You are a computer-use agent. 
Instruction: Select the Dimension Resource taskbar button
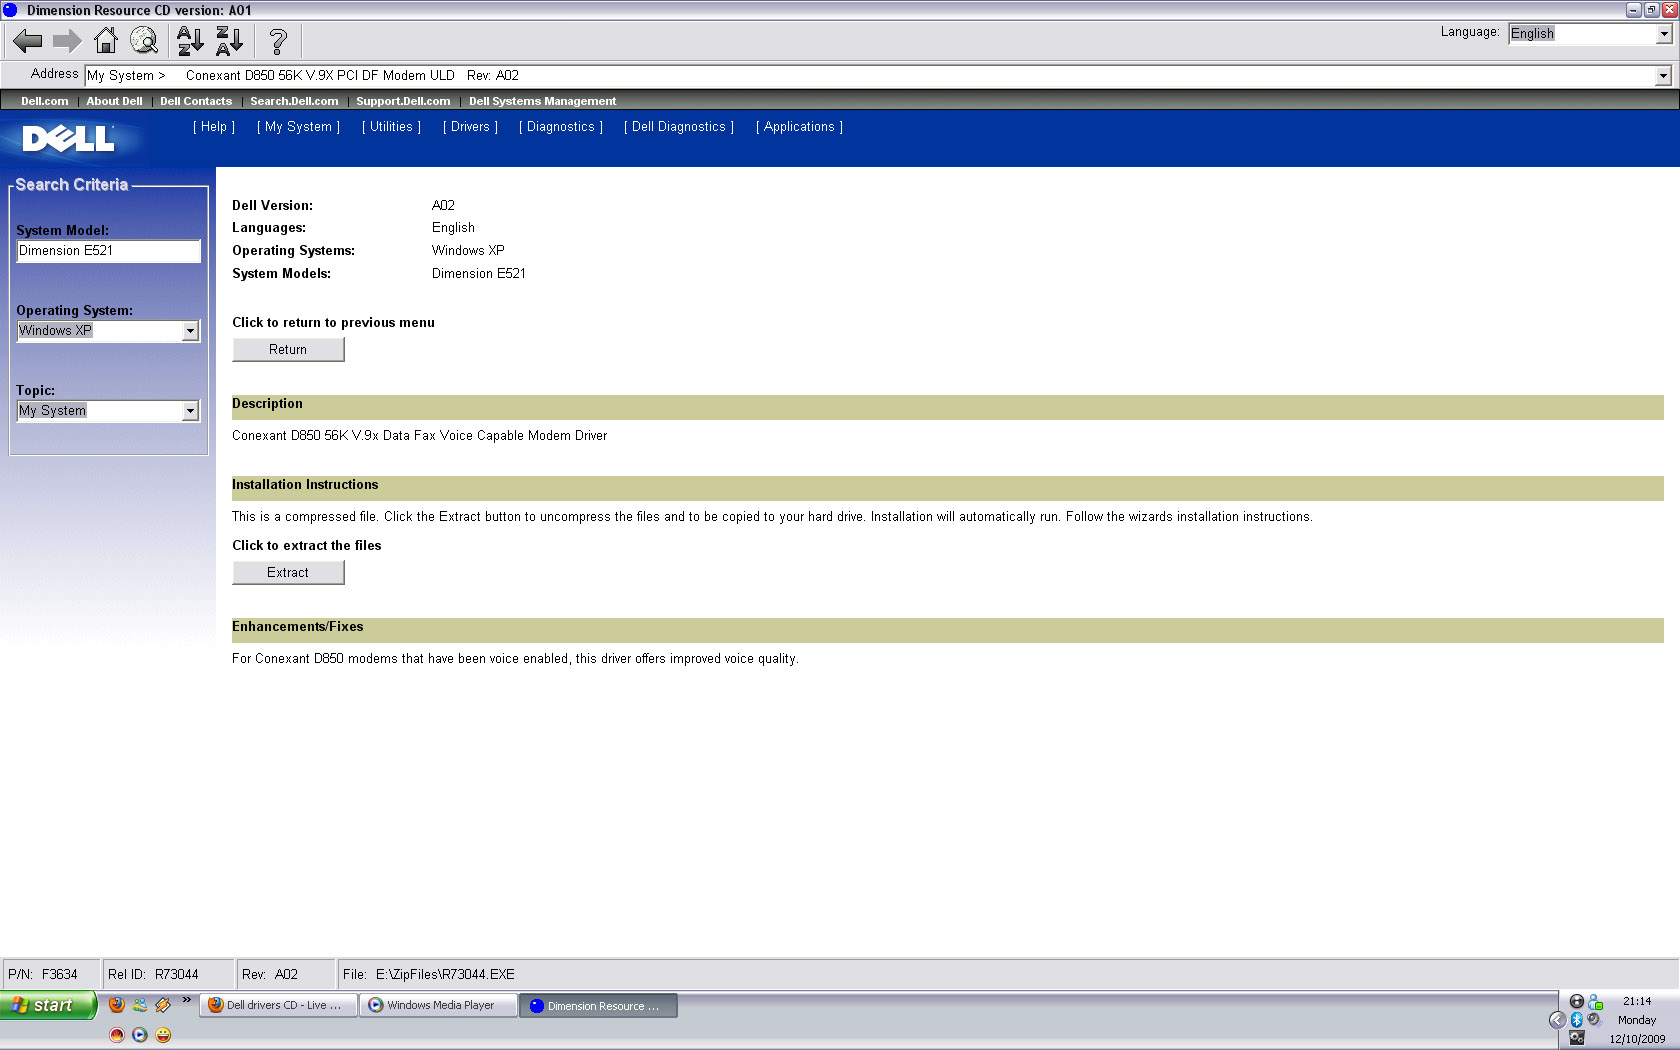point(599,1005)
